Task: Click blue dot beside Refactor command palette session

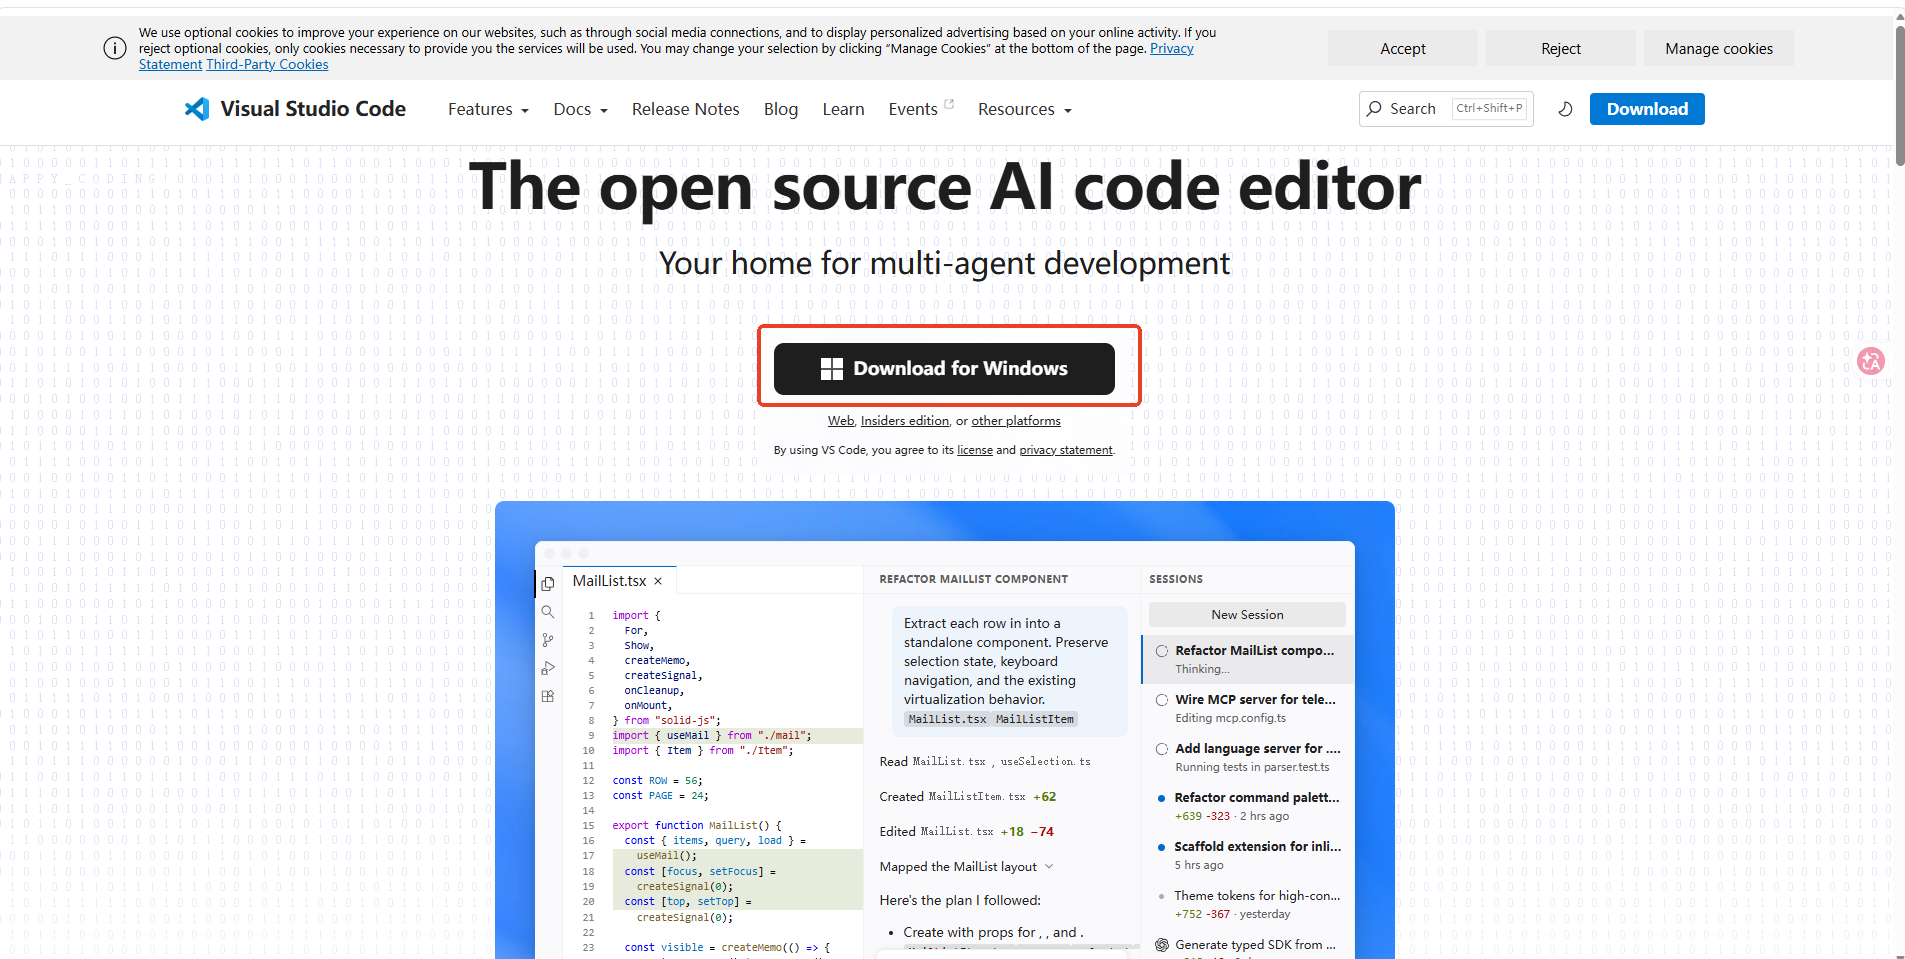Action: (x=1161, y=798)
